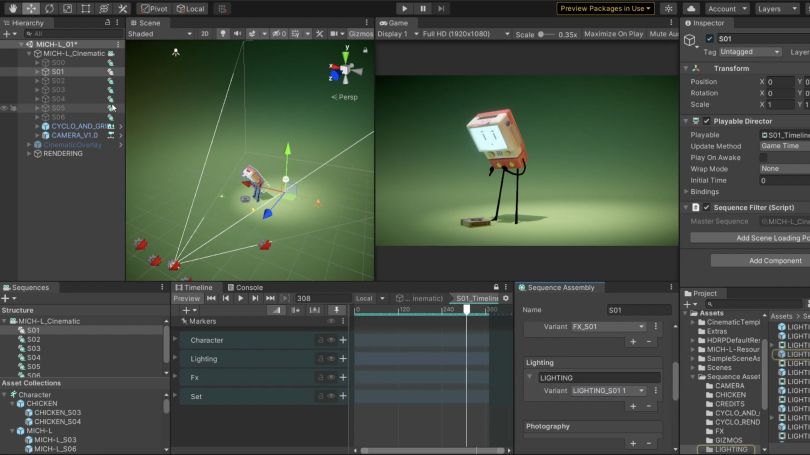The width and height of the screenshot is (810, 455).
Task: Select the Scene tab
Action: (145, 23)
